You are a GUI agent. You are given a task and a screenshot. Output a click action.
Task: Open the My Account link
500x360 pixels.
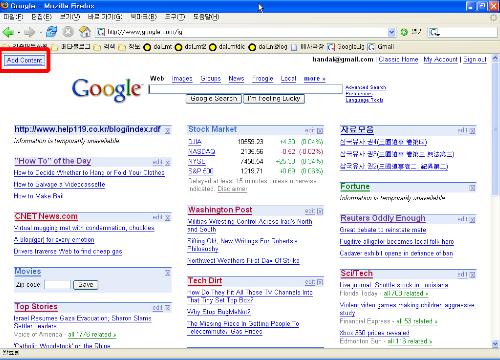tap(441, 59)
